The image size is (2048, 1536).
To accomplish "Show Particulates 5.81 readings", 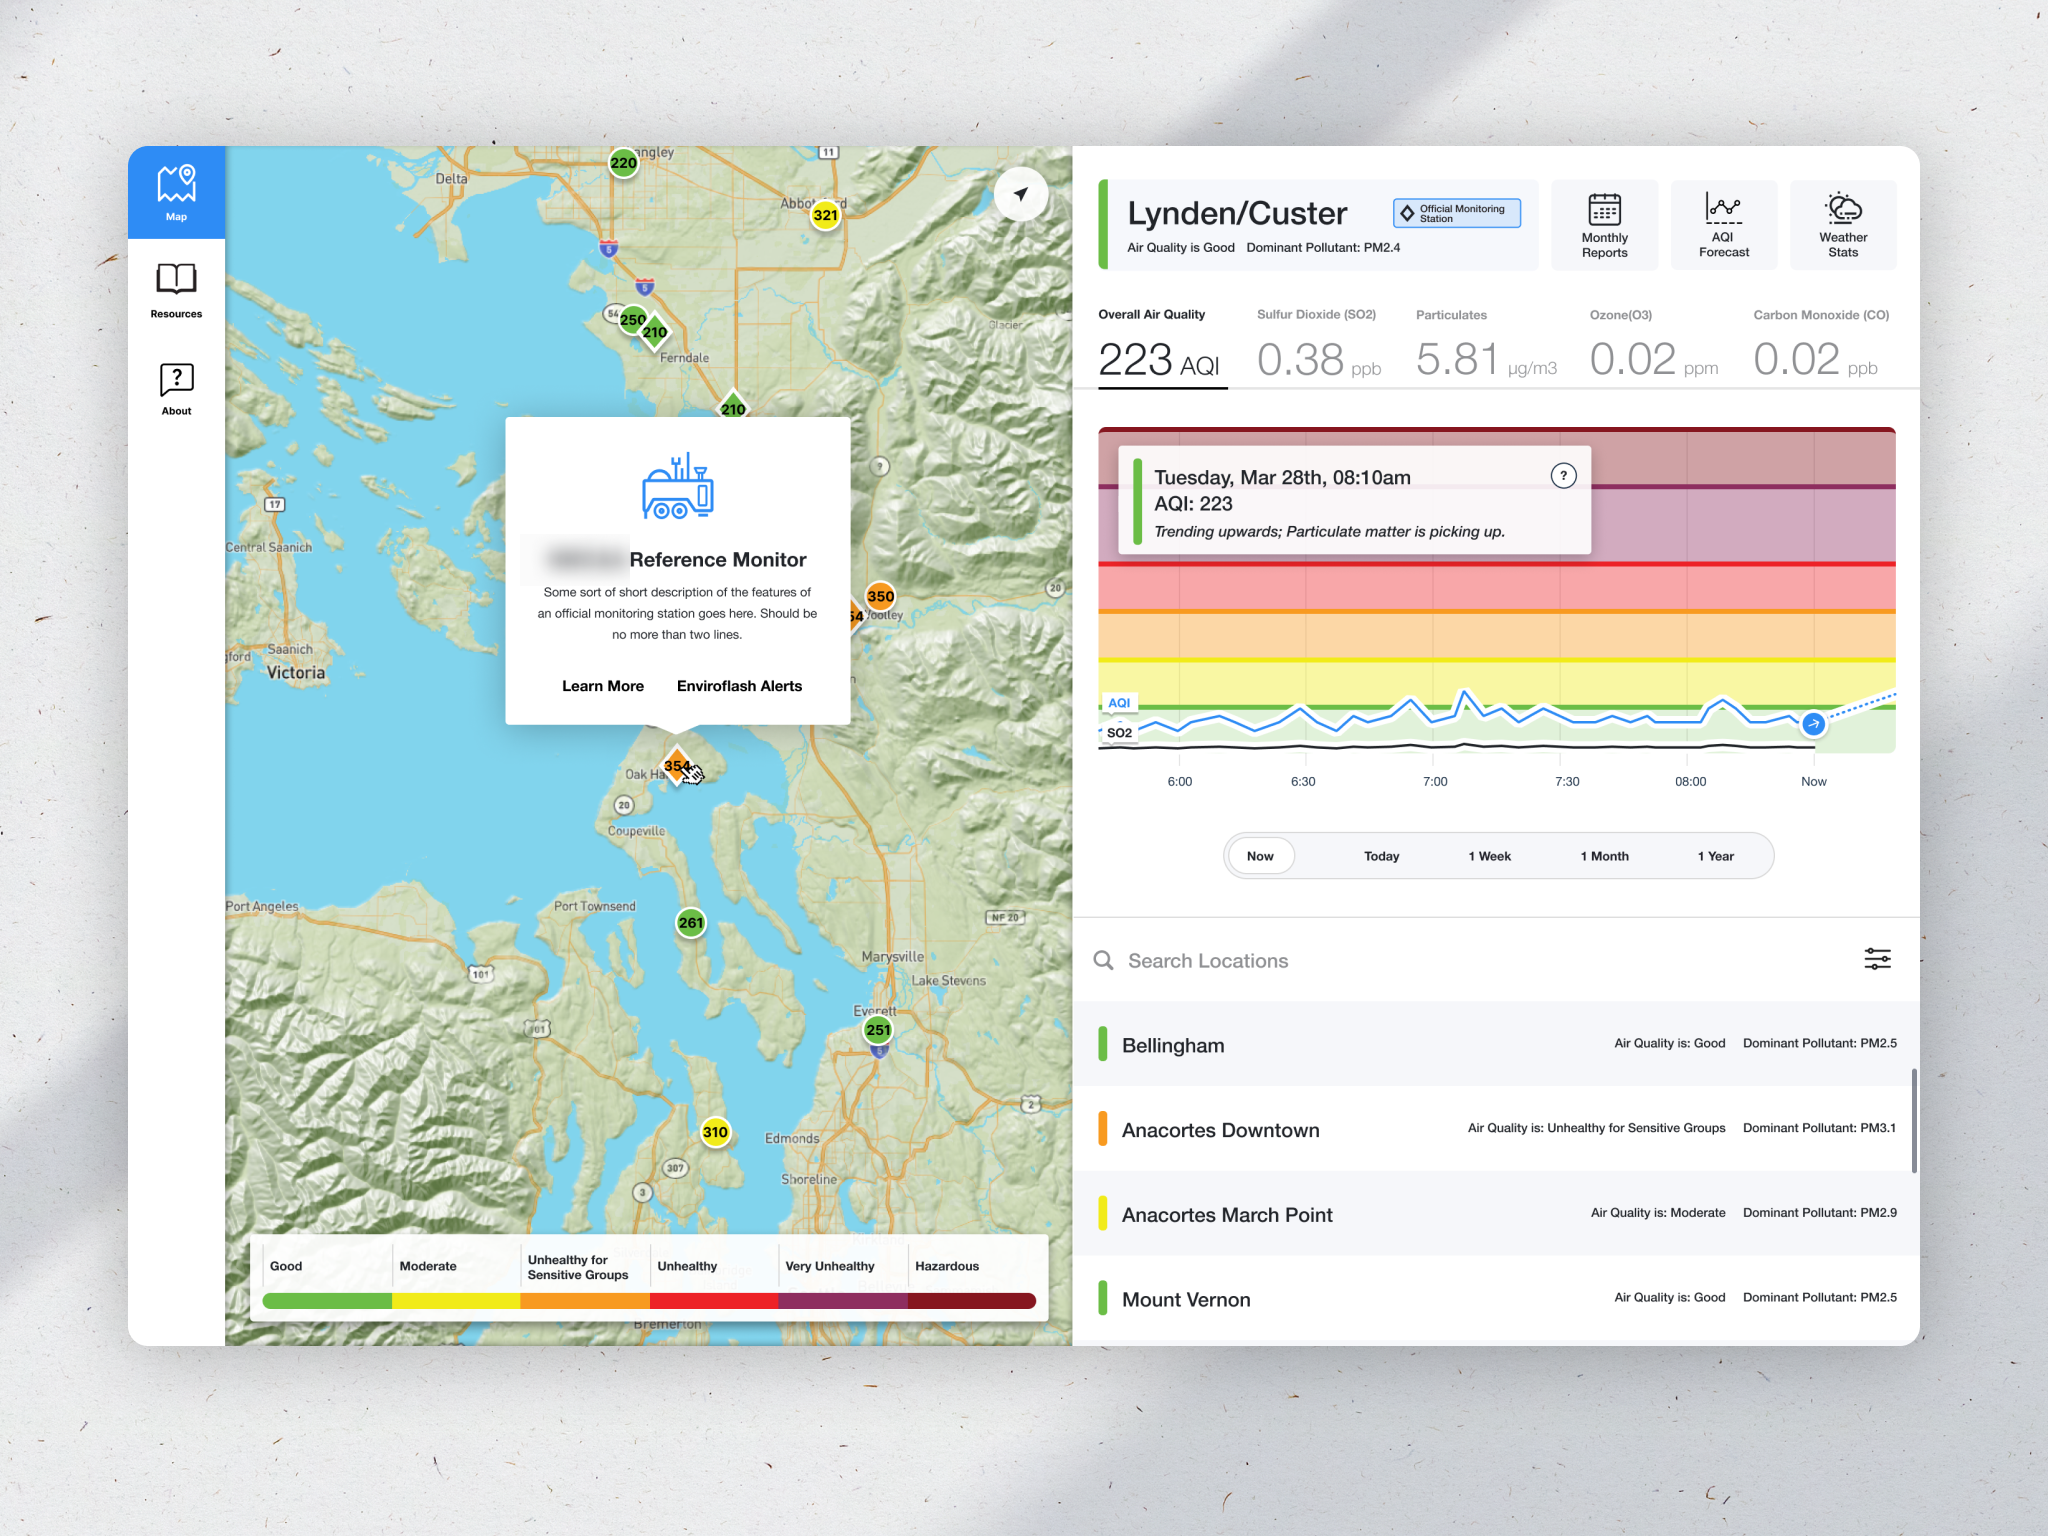I will point(1486,345).
